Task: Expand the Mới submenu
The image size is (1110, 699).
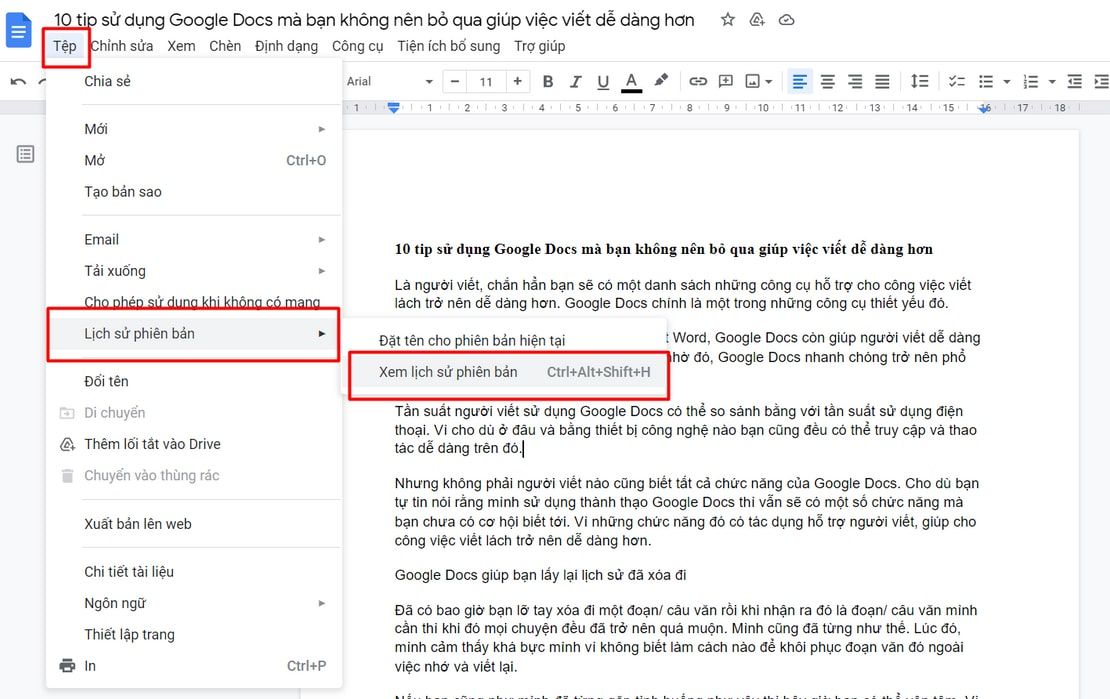Action: 194,129
